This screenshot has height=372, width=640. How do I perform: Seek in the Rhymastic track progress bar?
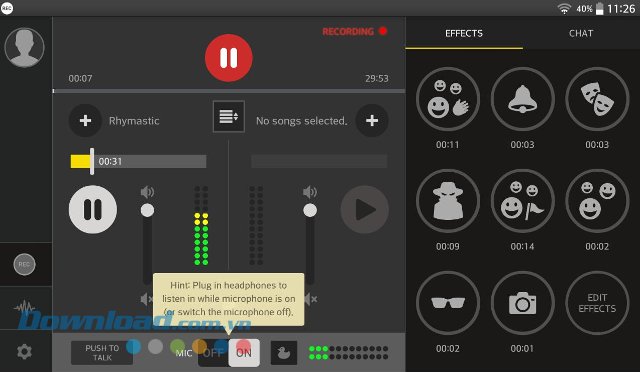(138, 161)
